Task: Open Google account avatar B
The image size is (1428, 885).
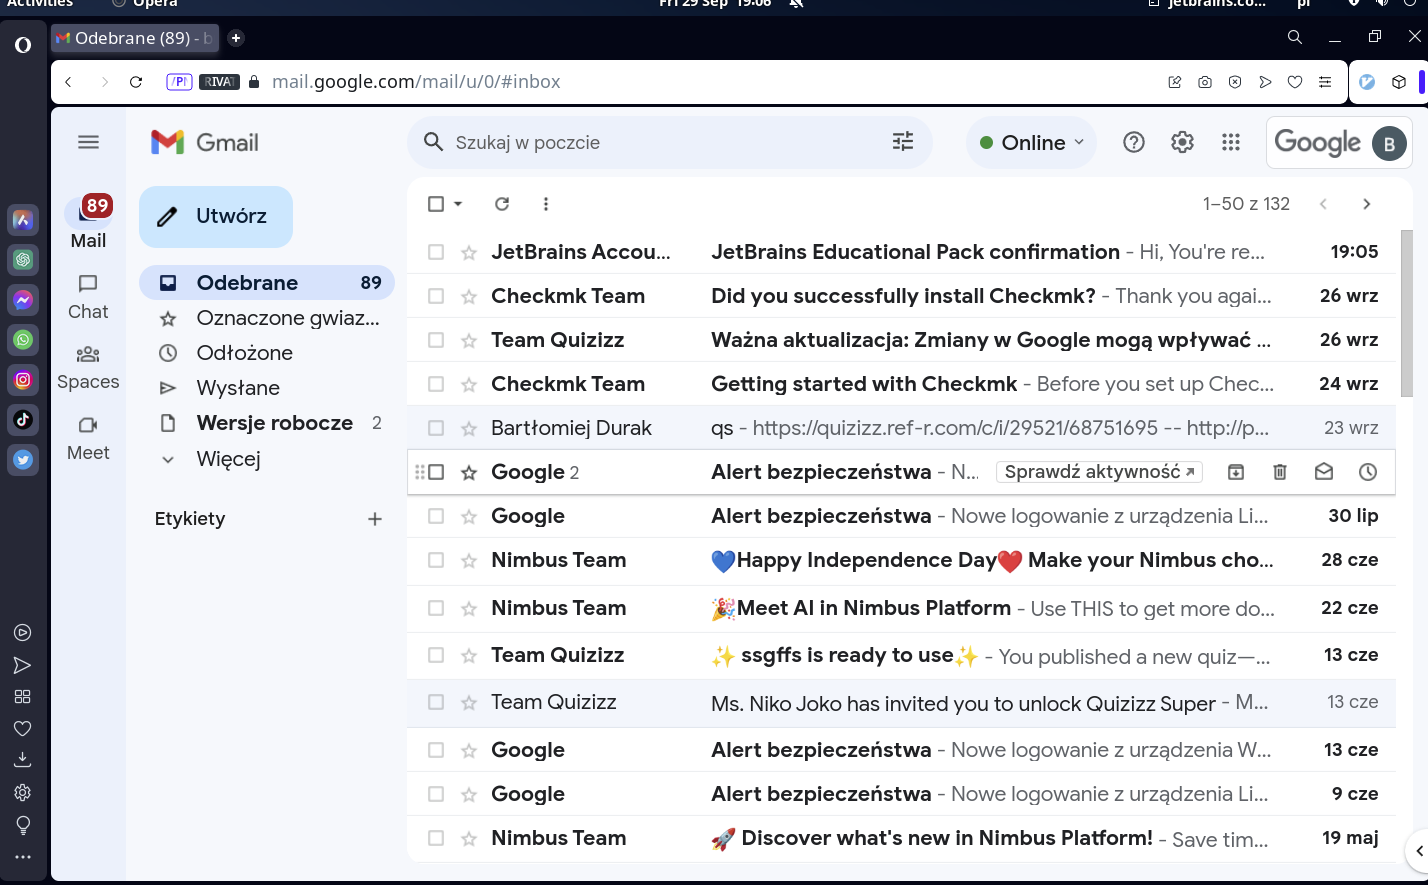Action: 1389,143
